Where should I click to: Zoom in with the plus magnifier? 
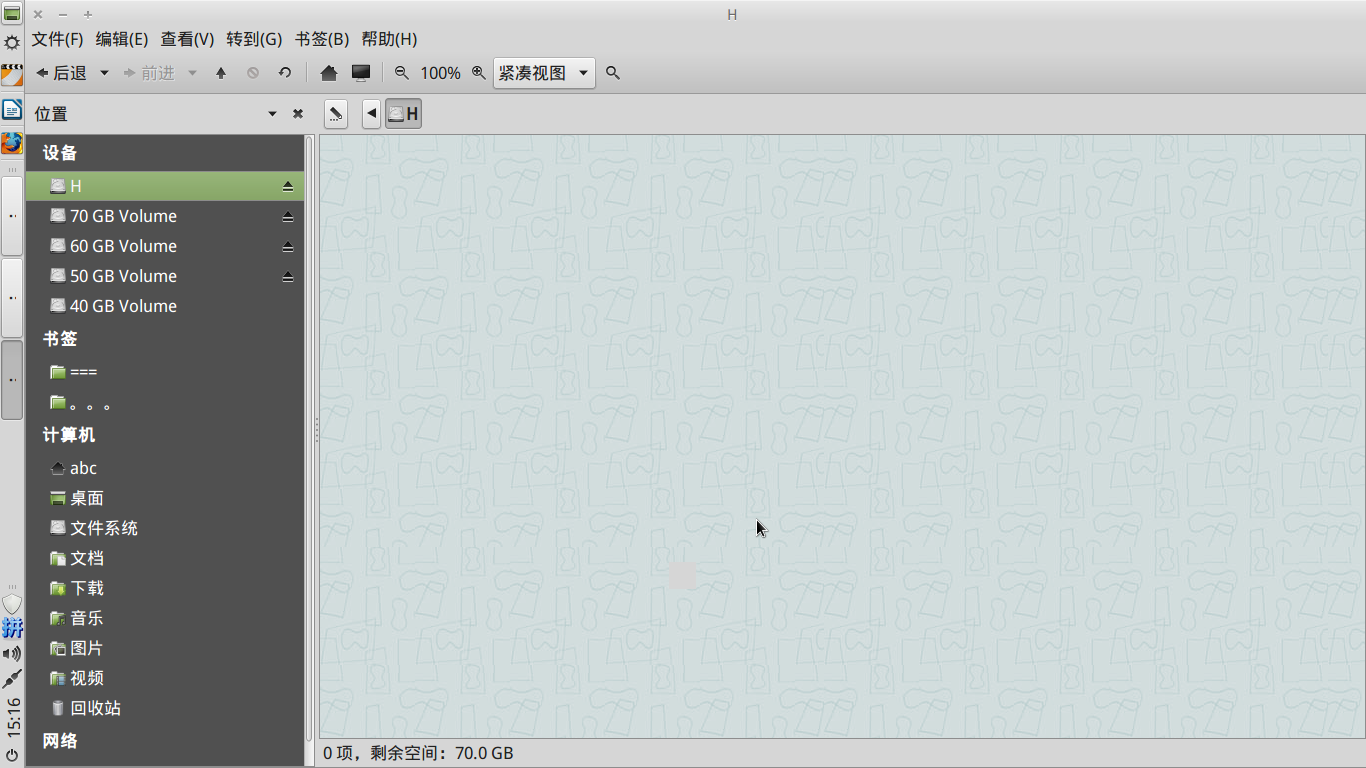pos(479,73)
